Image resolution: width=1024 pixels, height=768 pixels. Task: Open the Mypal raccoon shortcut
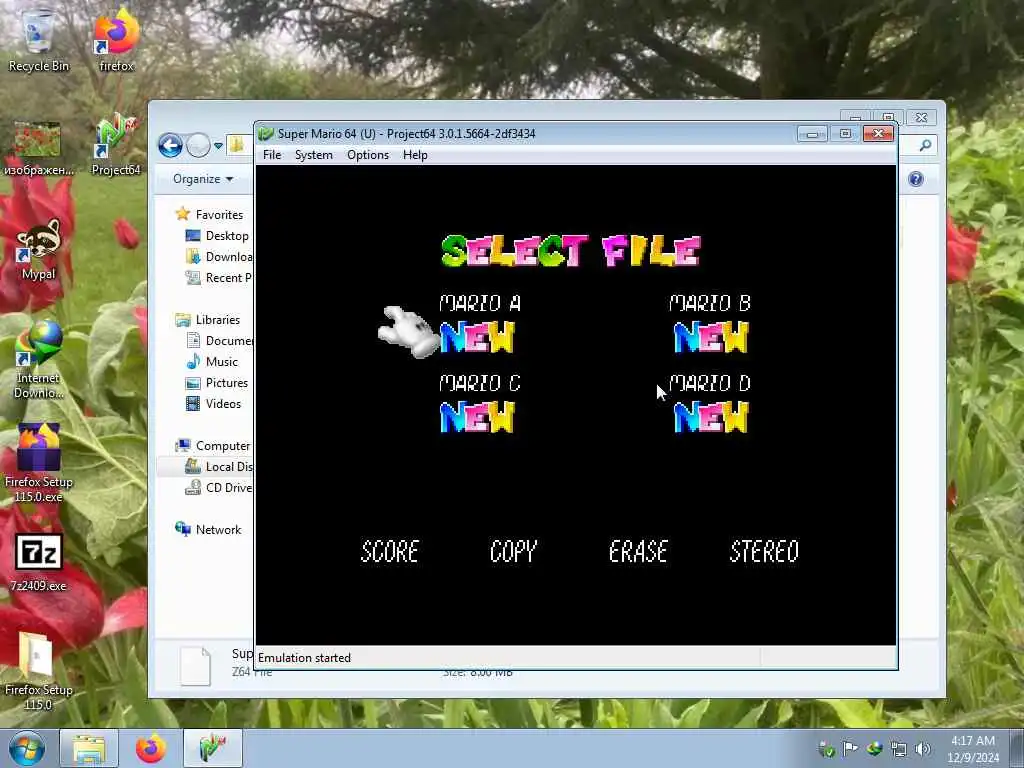pyautogui.click(x=39, y=249)
